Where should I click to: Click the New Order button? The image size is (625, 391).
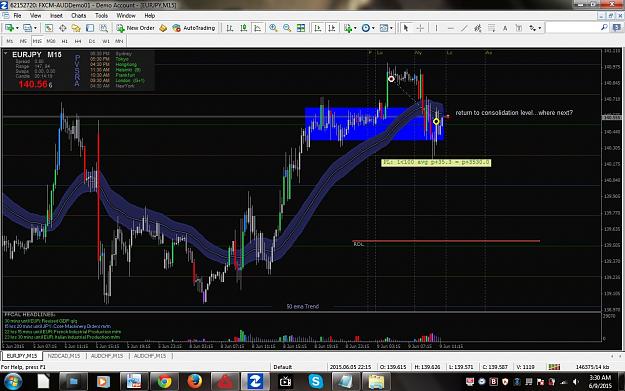[x=136, y=28]
